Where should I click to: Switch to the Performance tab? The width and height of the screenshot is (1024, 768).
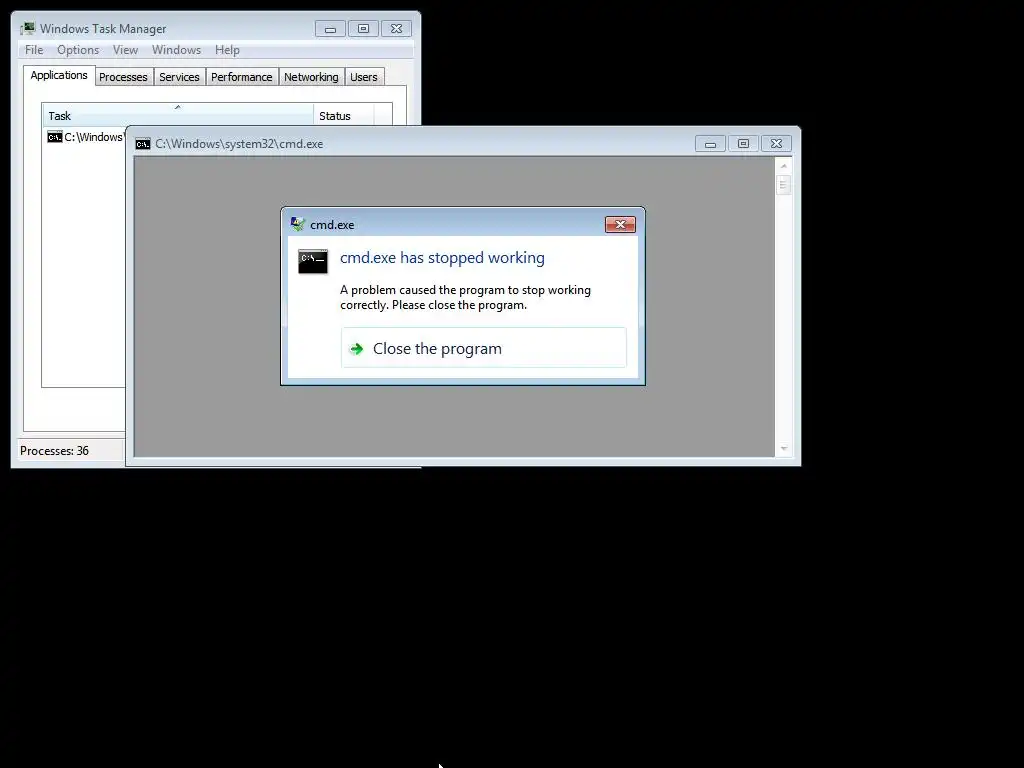[x=242, y=77]
